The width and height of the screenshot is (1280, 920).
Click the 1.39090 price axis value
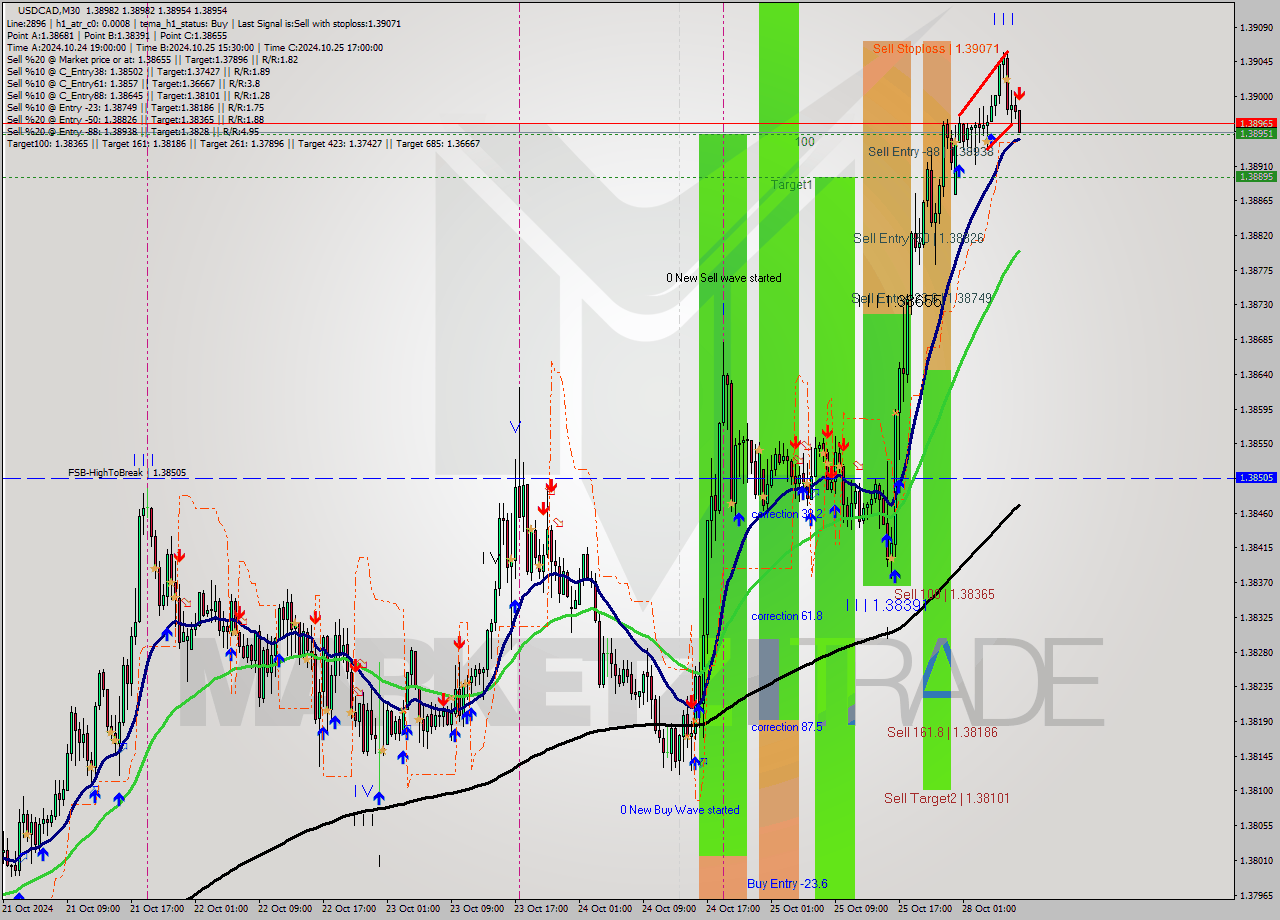pyautogui.click(x=1255, y=27)
